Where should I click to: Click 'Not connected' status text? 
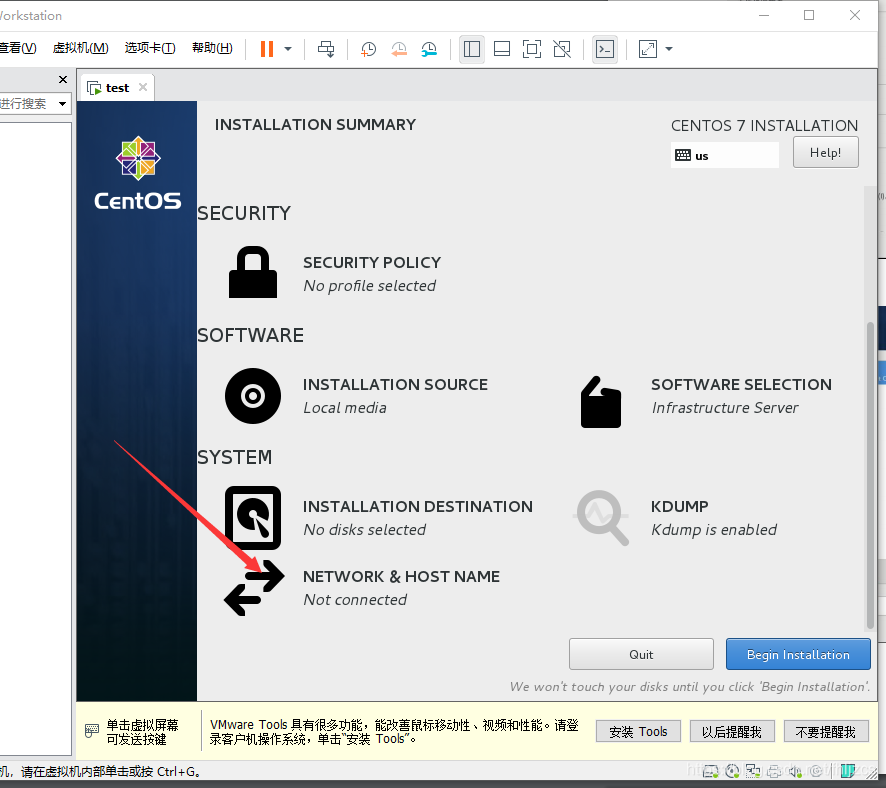click(x=355, y=600)
